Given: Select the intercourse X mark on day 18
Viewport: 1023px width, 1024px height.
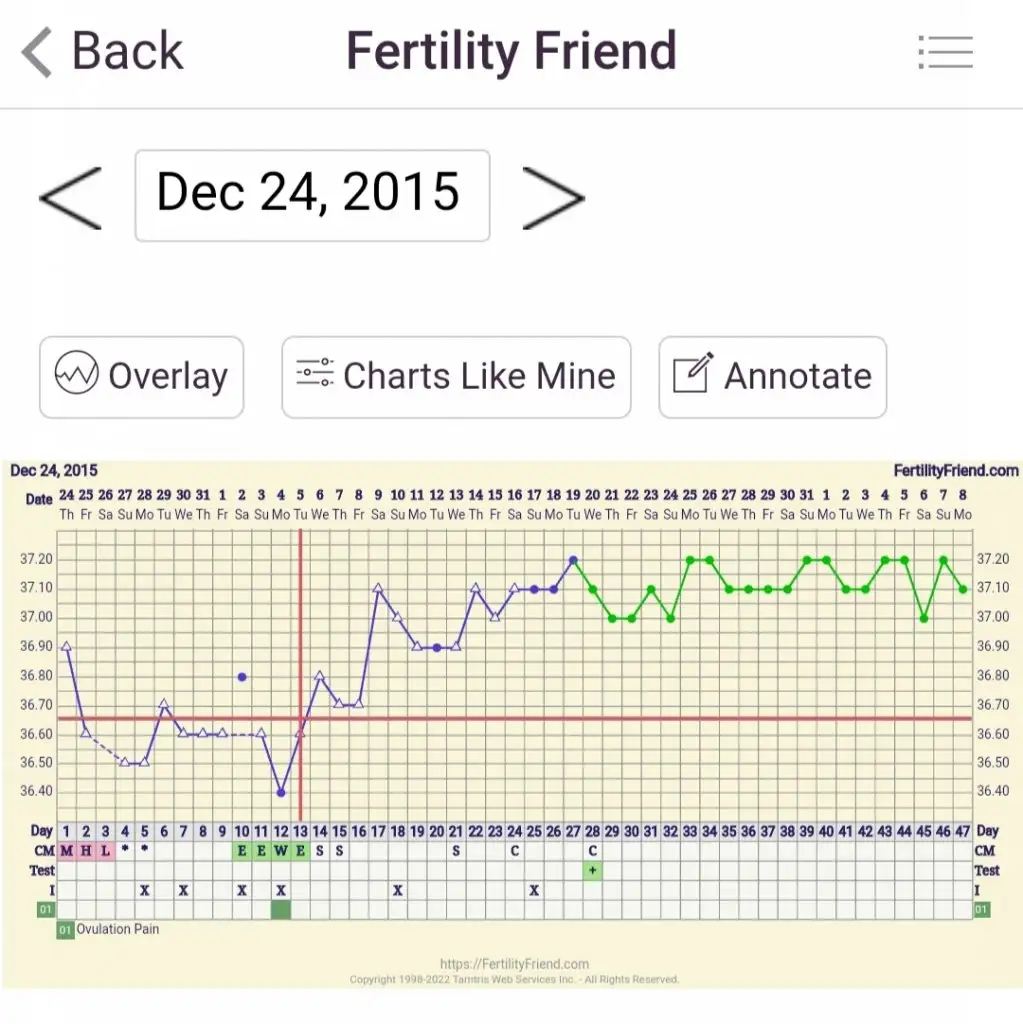Looking at the screenshot, I should point(398,890).
